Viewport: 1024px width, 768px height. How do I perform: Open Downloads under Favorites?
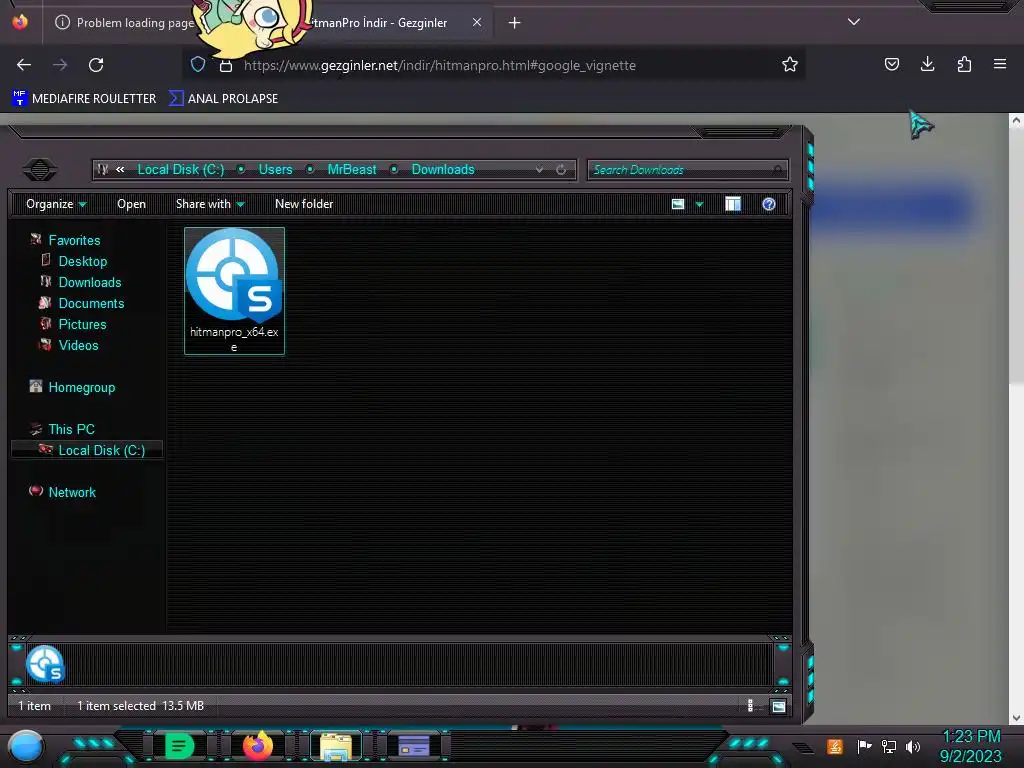pos(89,282)
